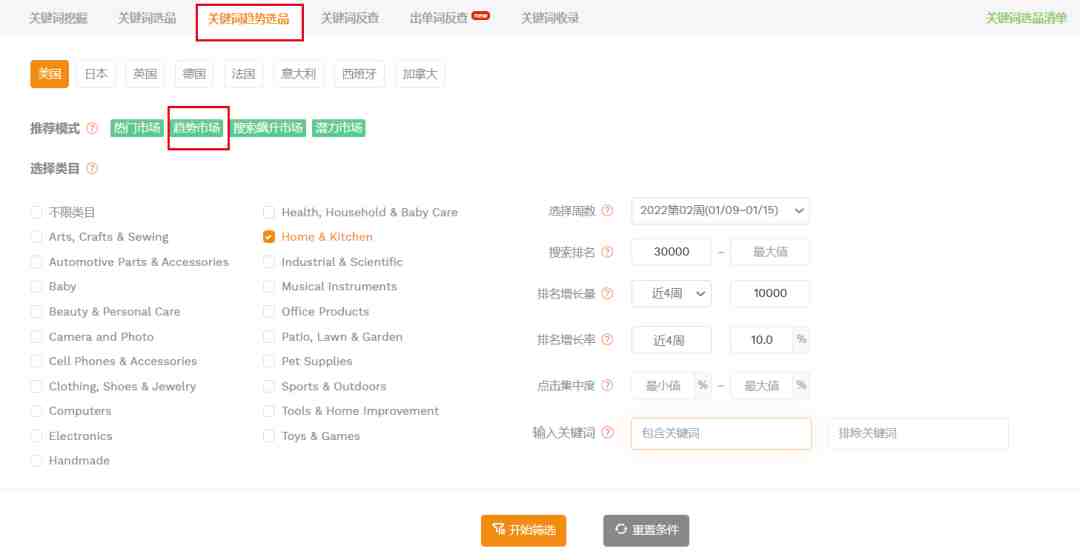Check the Musical Instruments category

(x=269, y=287)
